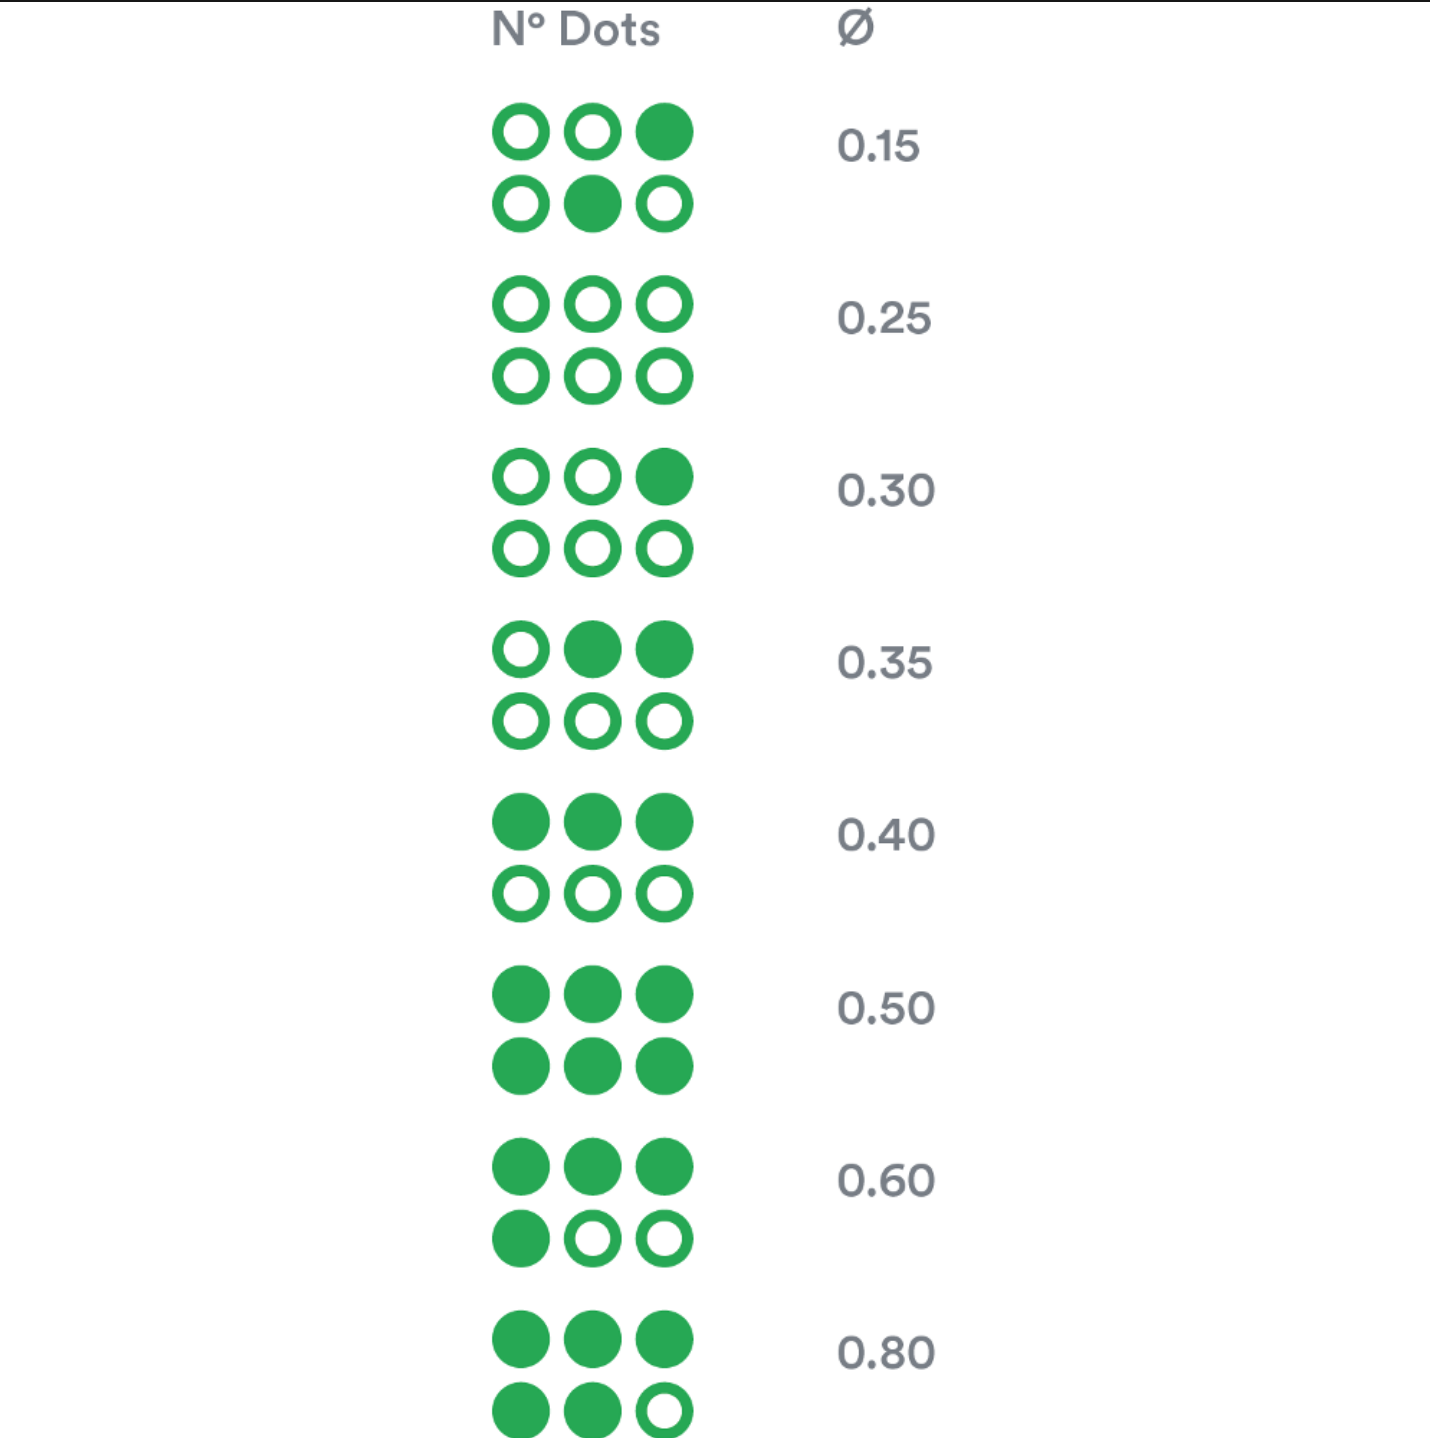This screenshot has width=1430, height=1438.
Task: Click the only filled dot in the 0.30 group
Action: [x=665, y=477]
